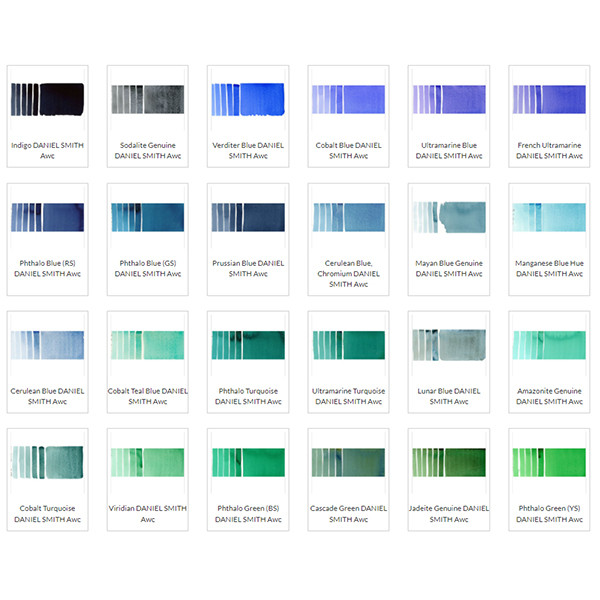
Task: Select the Viridian swatch thumbnail
Action: [147, 462]
